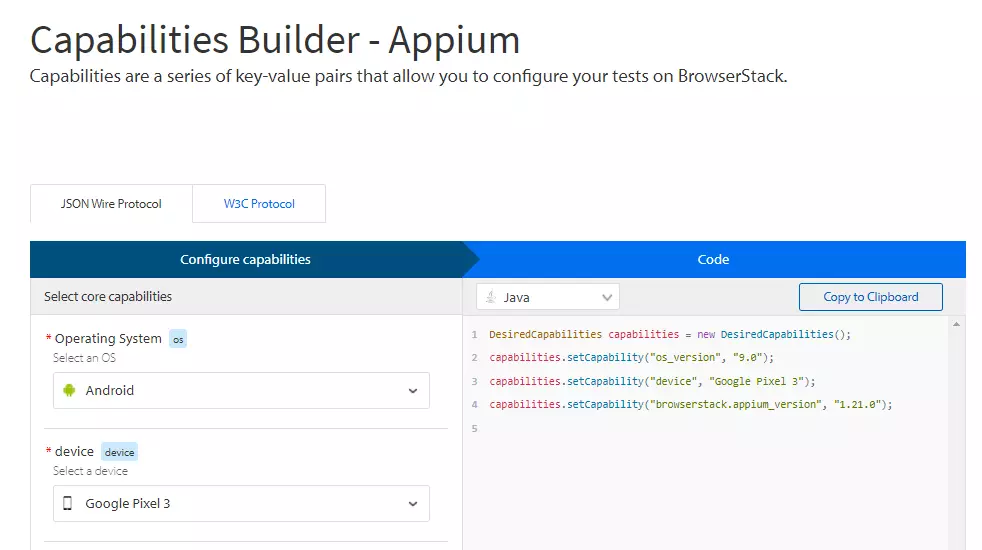Click the os_version capability code line

coord(631,357)
